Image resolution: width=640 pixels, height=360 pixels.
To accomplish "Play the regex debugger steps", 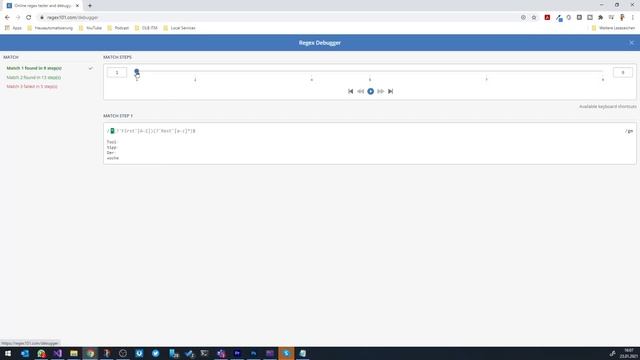I will (x=371, y=91).
